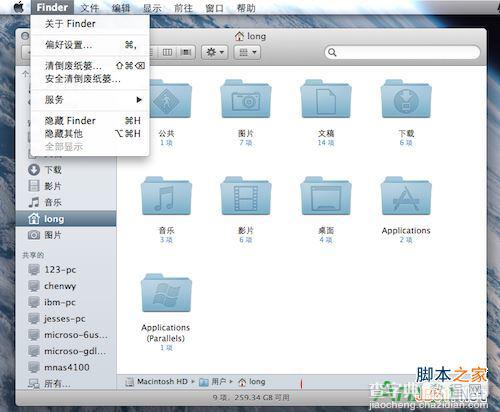The width and height of the screenshot is (500, 412).
Task: Open the arrange-by dropdown in toolbar
Action: pos(248,52)
